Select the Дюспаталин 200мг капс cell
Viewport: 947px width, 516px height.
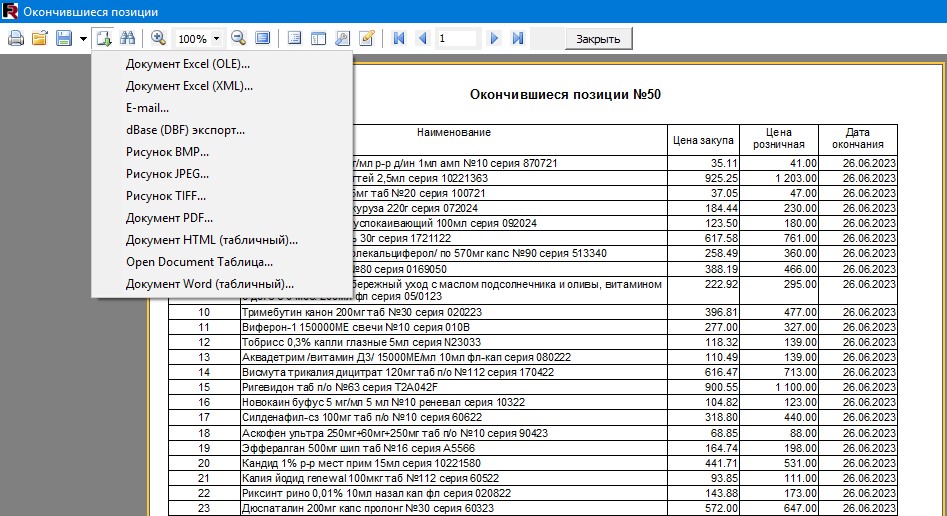454,509
